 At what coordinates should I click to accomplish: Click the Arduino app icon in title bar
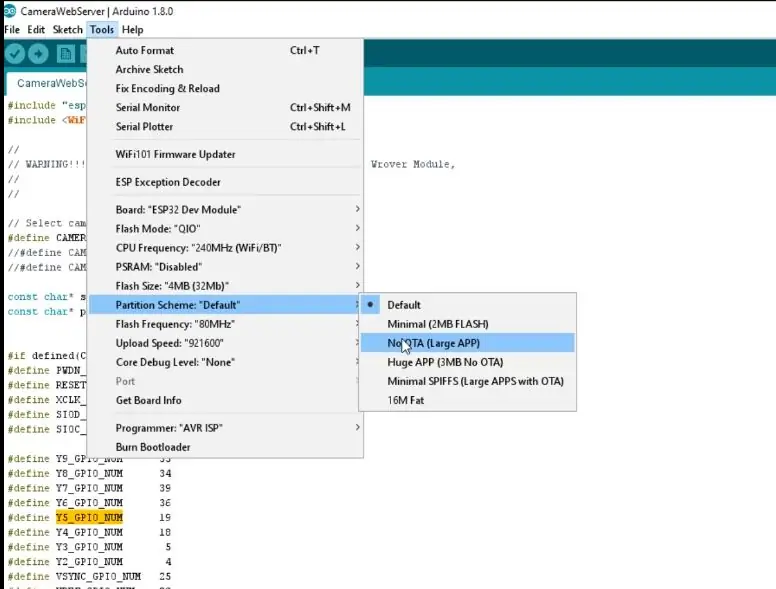click(9, 10)
